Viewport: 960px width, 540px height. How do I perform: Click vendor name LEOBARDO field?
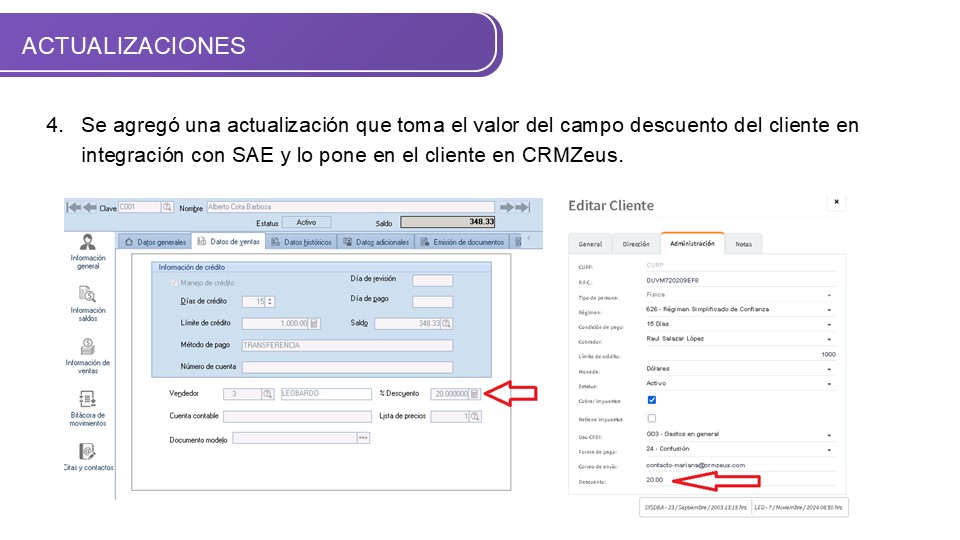coord(326,394)
